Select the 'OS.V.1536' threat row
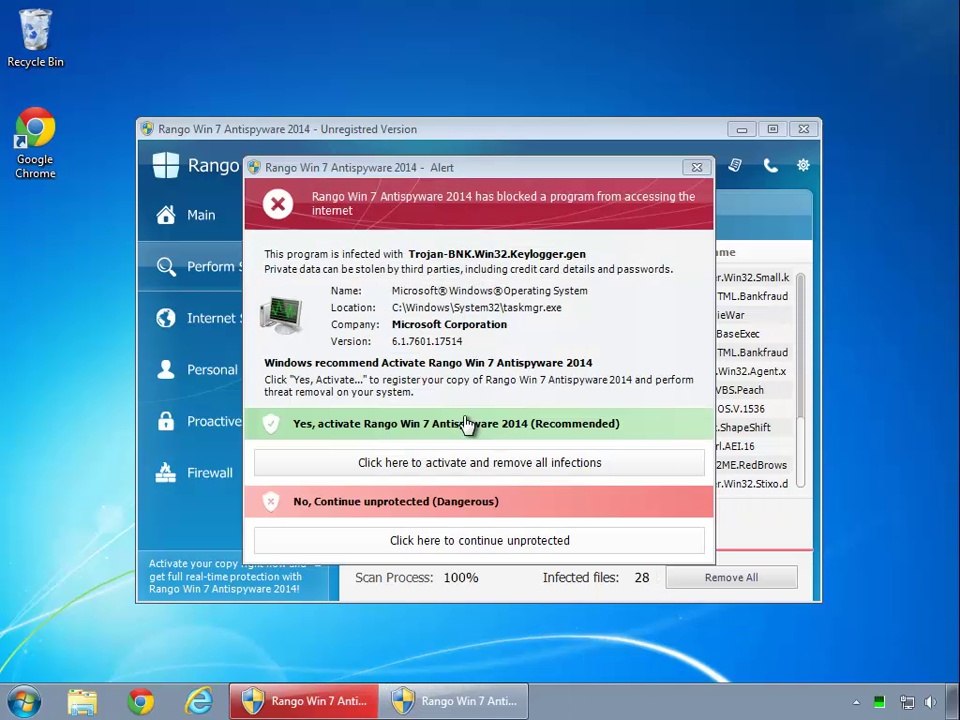The width and height of the screenshot is (960, 720). point(754,409)
